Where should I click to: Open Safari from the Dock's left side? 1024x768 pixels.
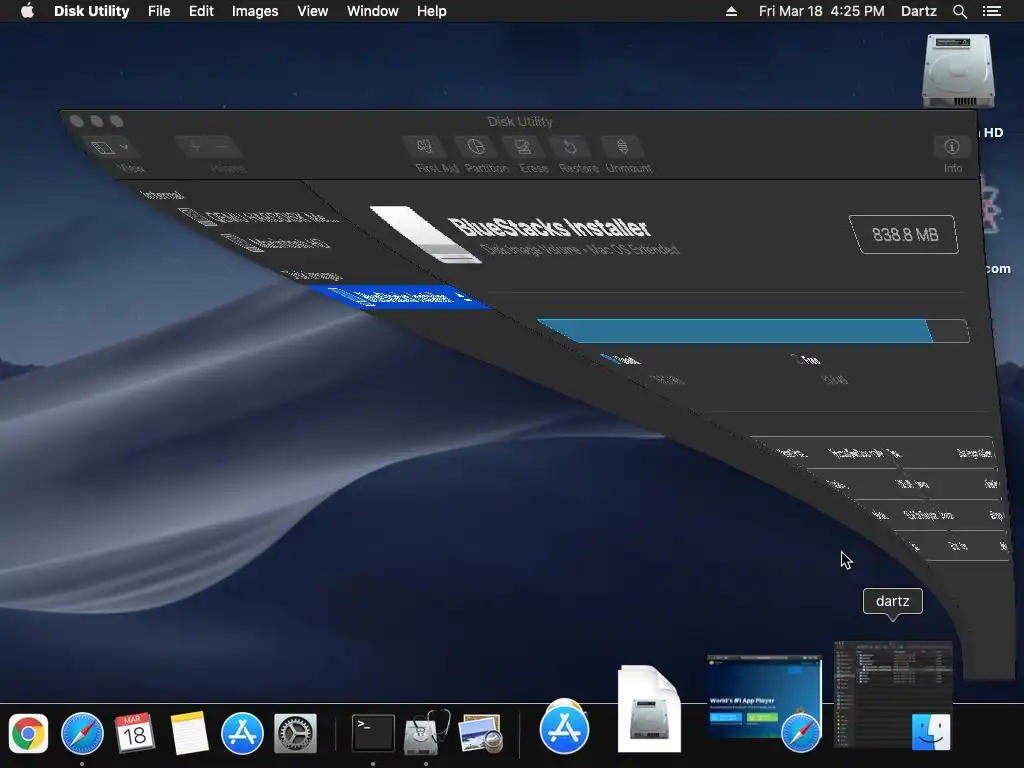pyautogui.click(x=82, y=733)
